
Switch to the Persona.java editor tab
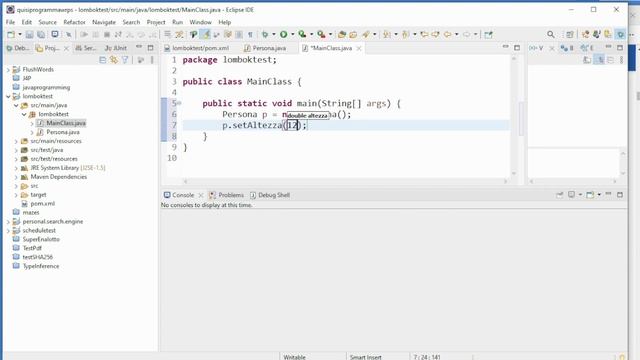point(265,48)
